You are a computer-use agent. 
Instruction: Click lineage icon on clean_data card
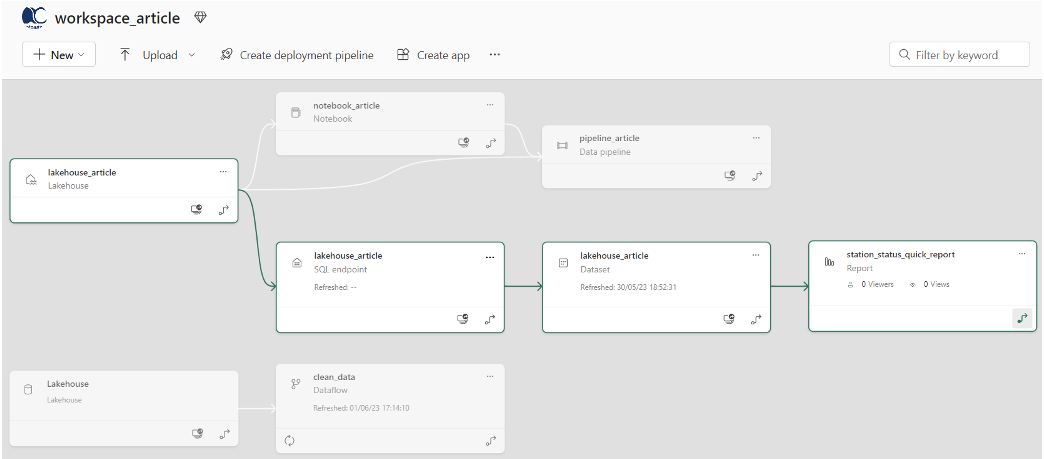point(490,440)
